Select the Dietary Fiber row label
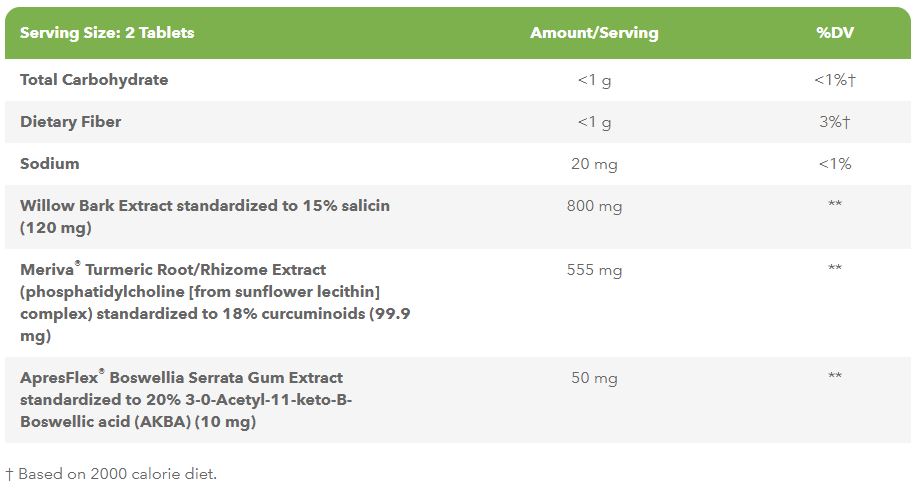Screen dimensions: 917x502 [70, 122]
